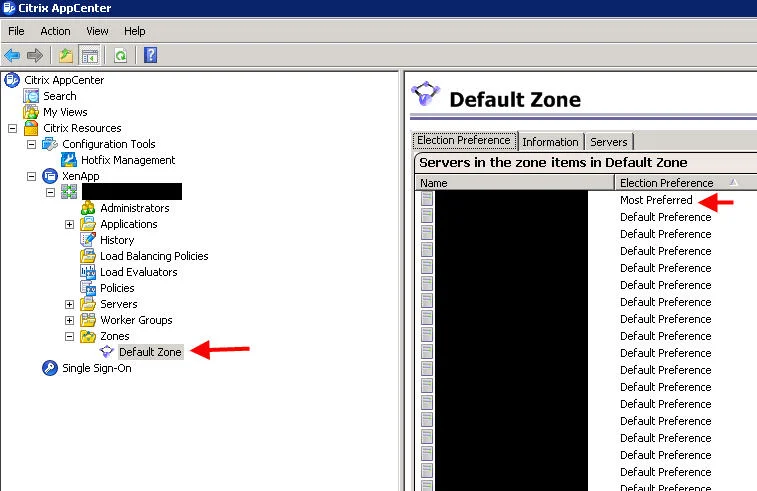Collapse the Zones folder
The image size is (757, 491).
[x=70, y=337]
